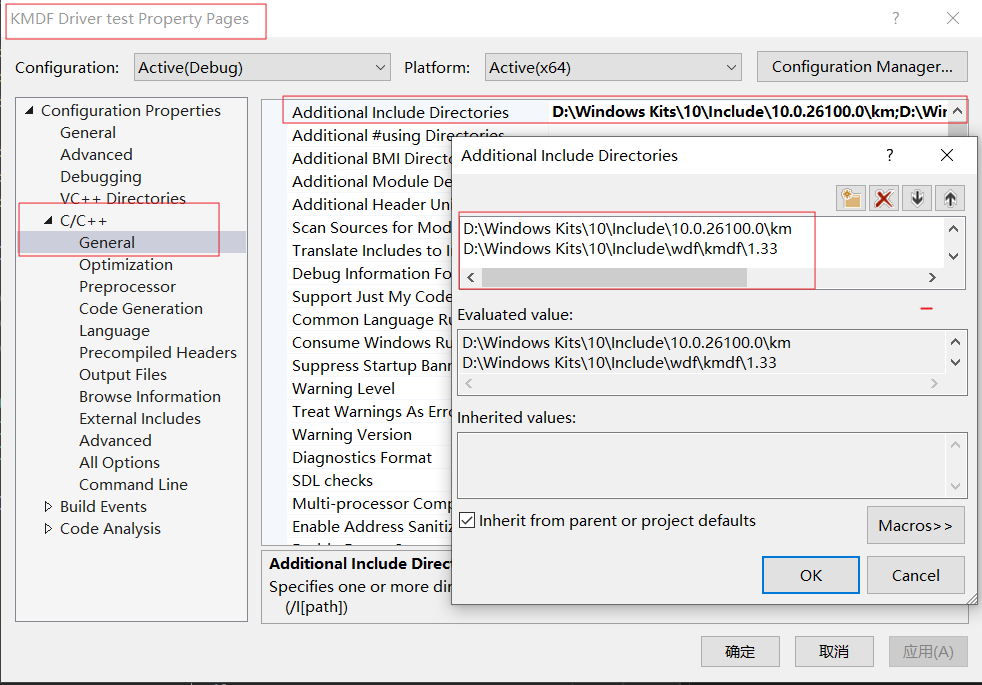Select the Treat Warnings As Errors row
The width and height of the screenshot is (982, 685).
click(x=371, y=411)
